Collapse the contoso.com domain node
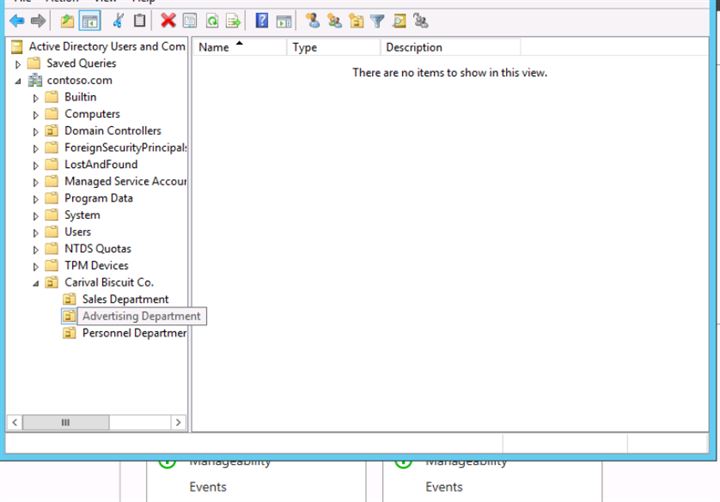This screenshot has height=502, width=720. [x=19, y=81]
